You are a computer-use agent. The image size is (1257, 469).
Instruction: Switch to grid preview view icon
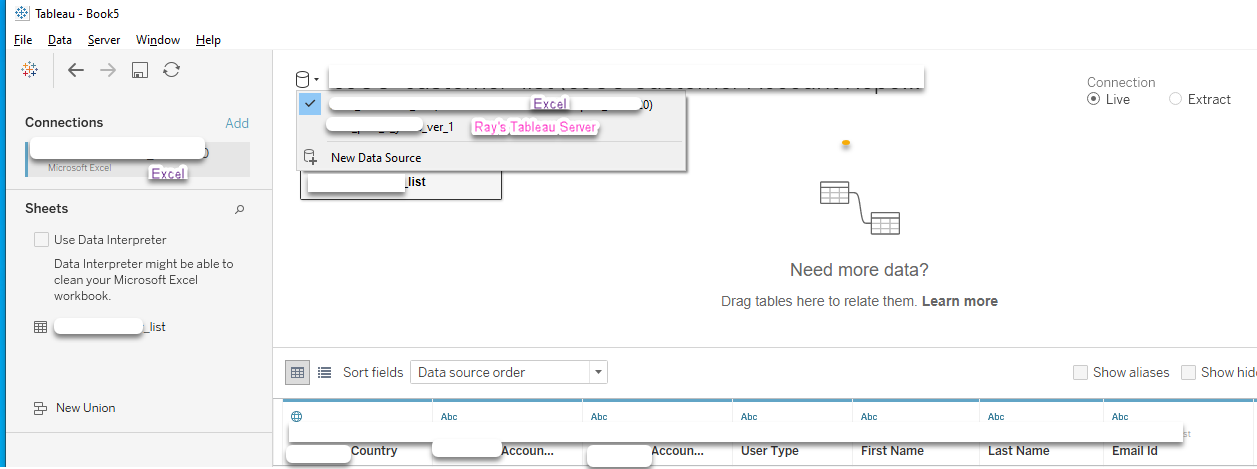pyautogui.click(x=297, y=372)
